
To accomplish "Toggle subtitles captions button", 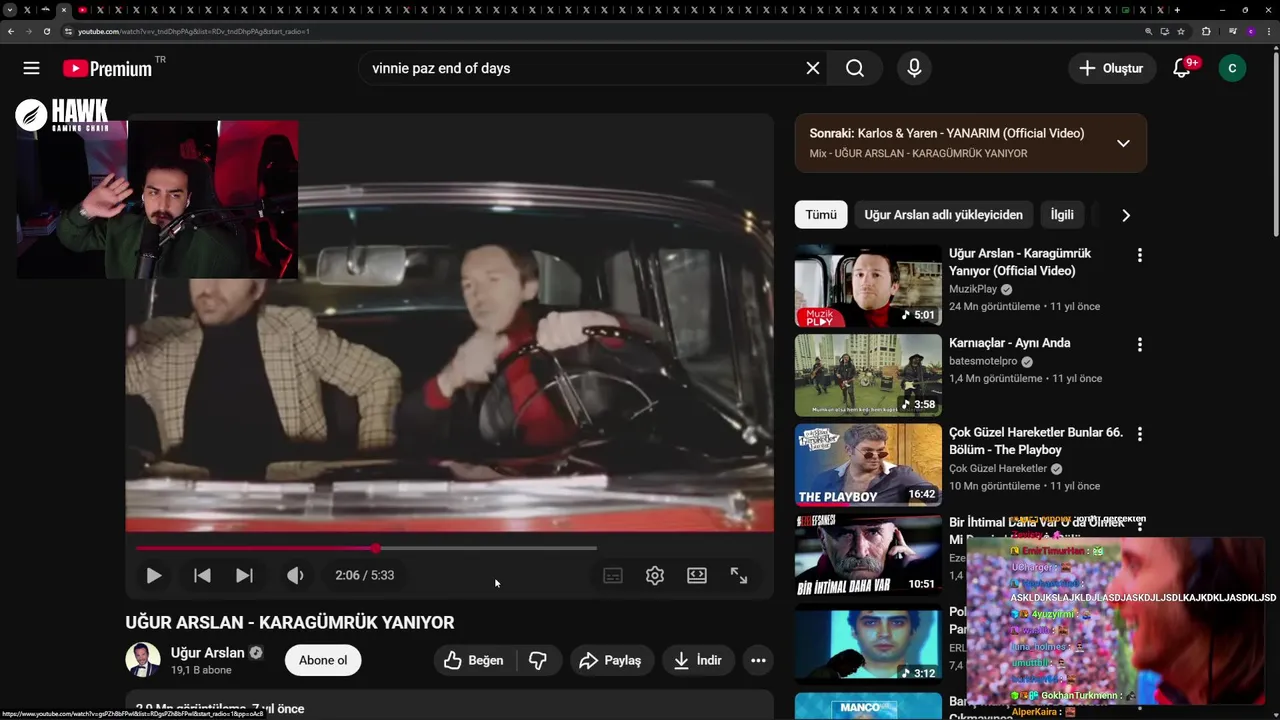I will tap(613, 575).
